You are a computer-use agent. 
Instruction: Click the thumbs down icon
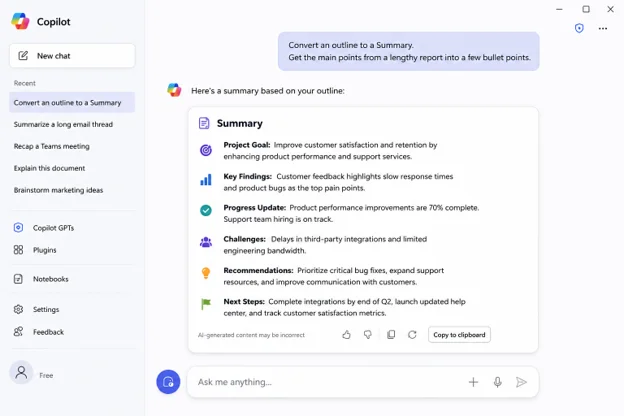tap(368, 335)
